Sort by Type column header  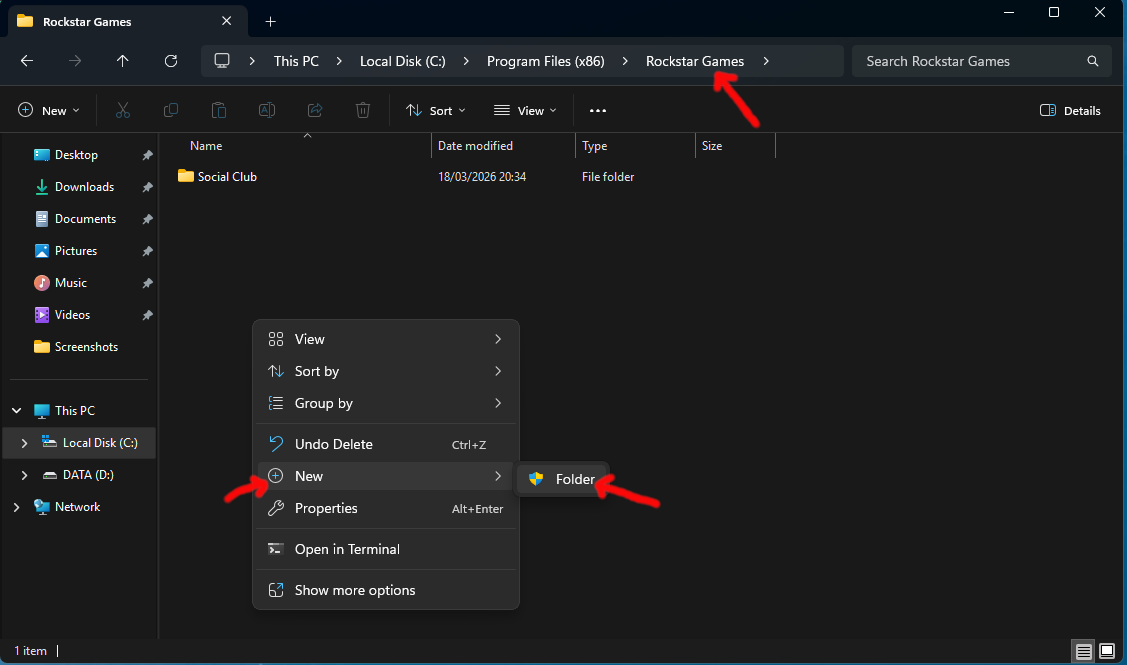(x=594, y=146)
